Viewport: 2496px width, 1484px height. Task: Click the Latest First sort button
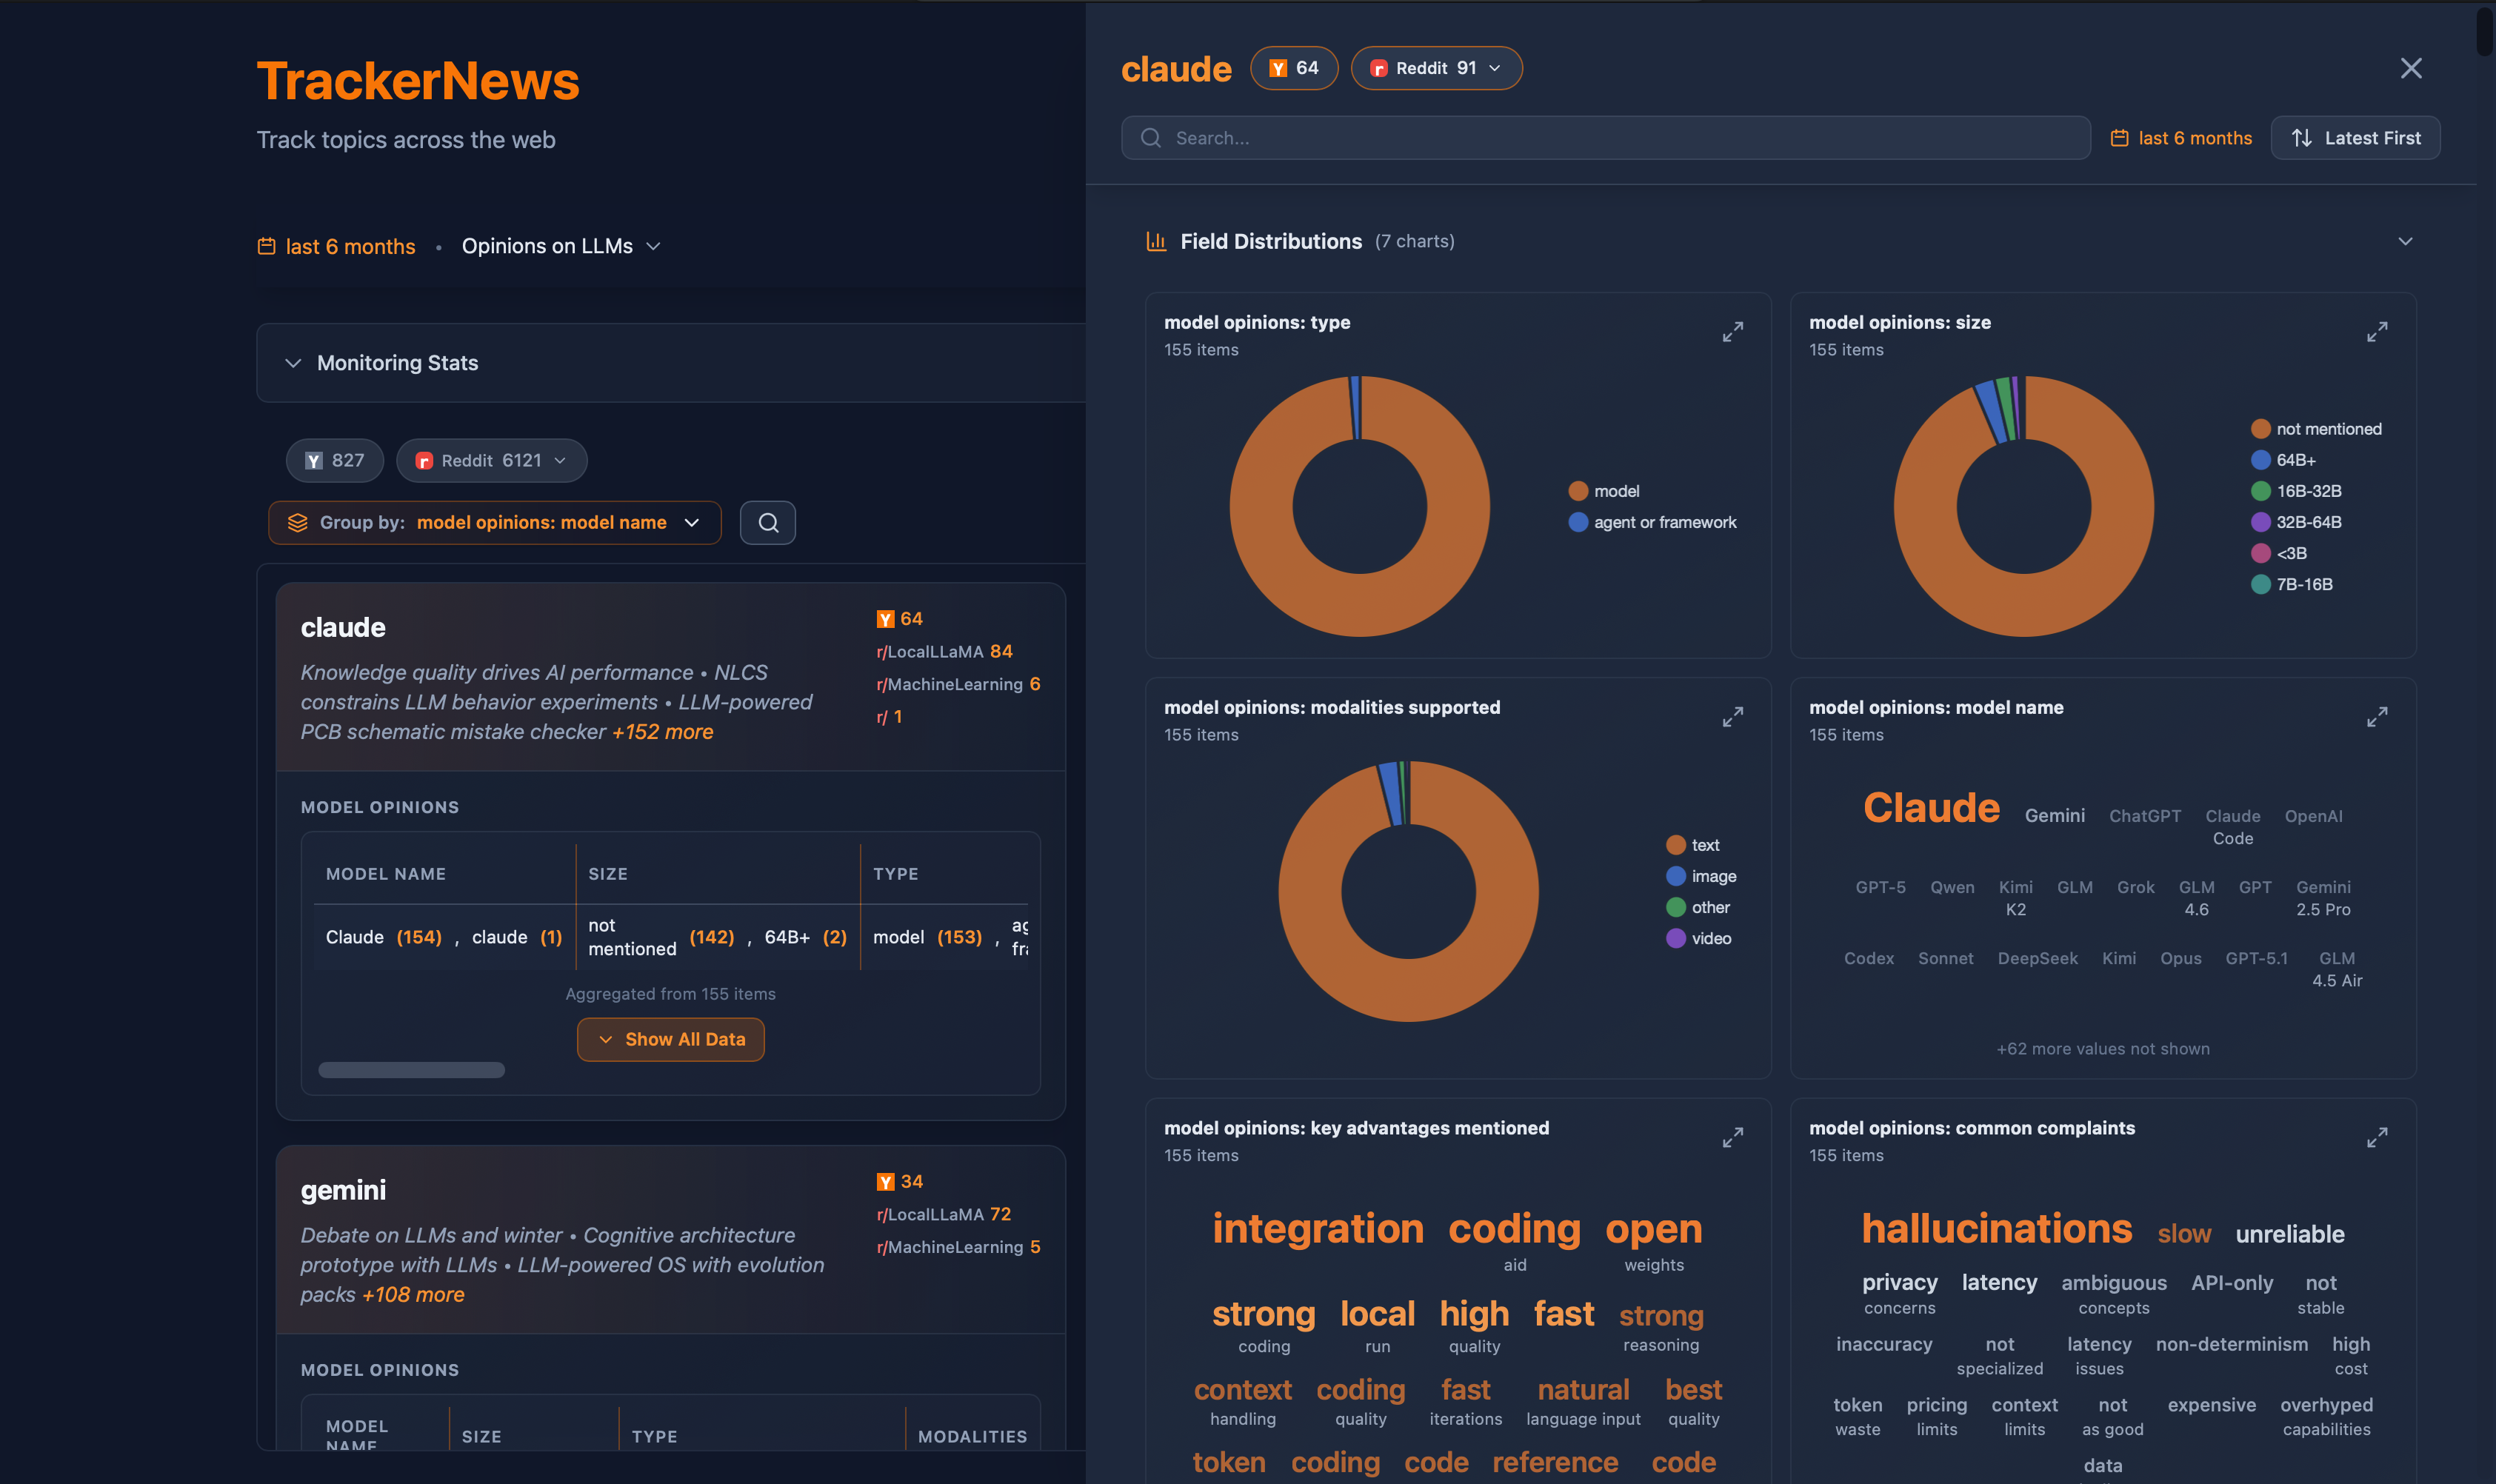2355,138
